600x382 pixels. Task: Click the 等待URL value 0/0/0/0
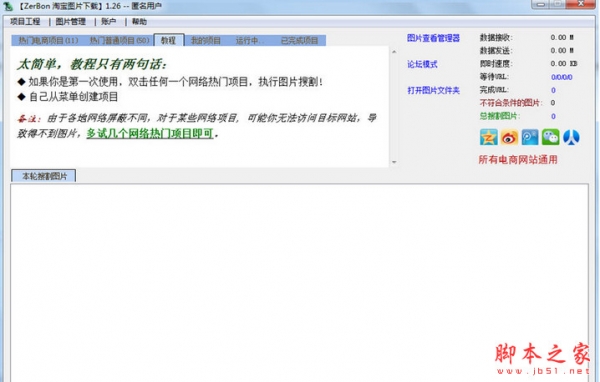tap(562, 77)
